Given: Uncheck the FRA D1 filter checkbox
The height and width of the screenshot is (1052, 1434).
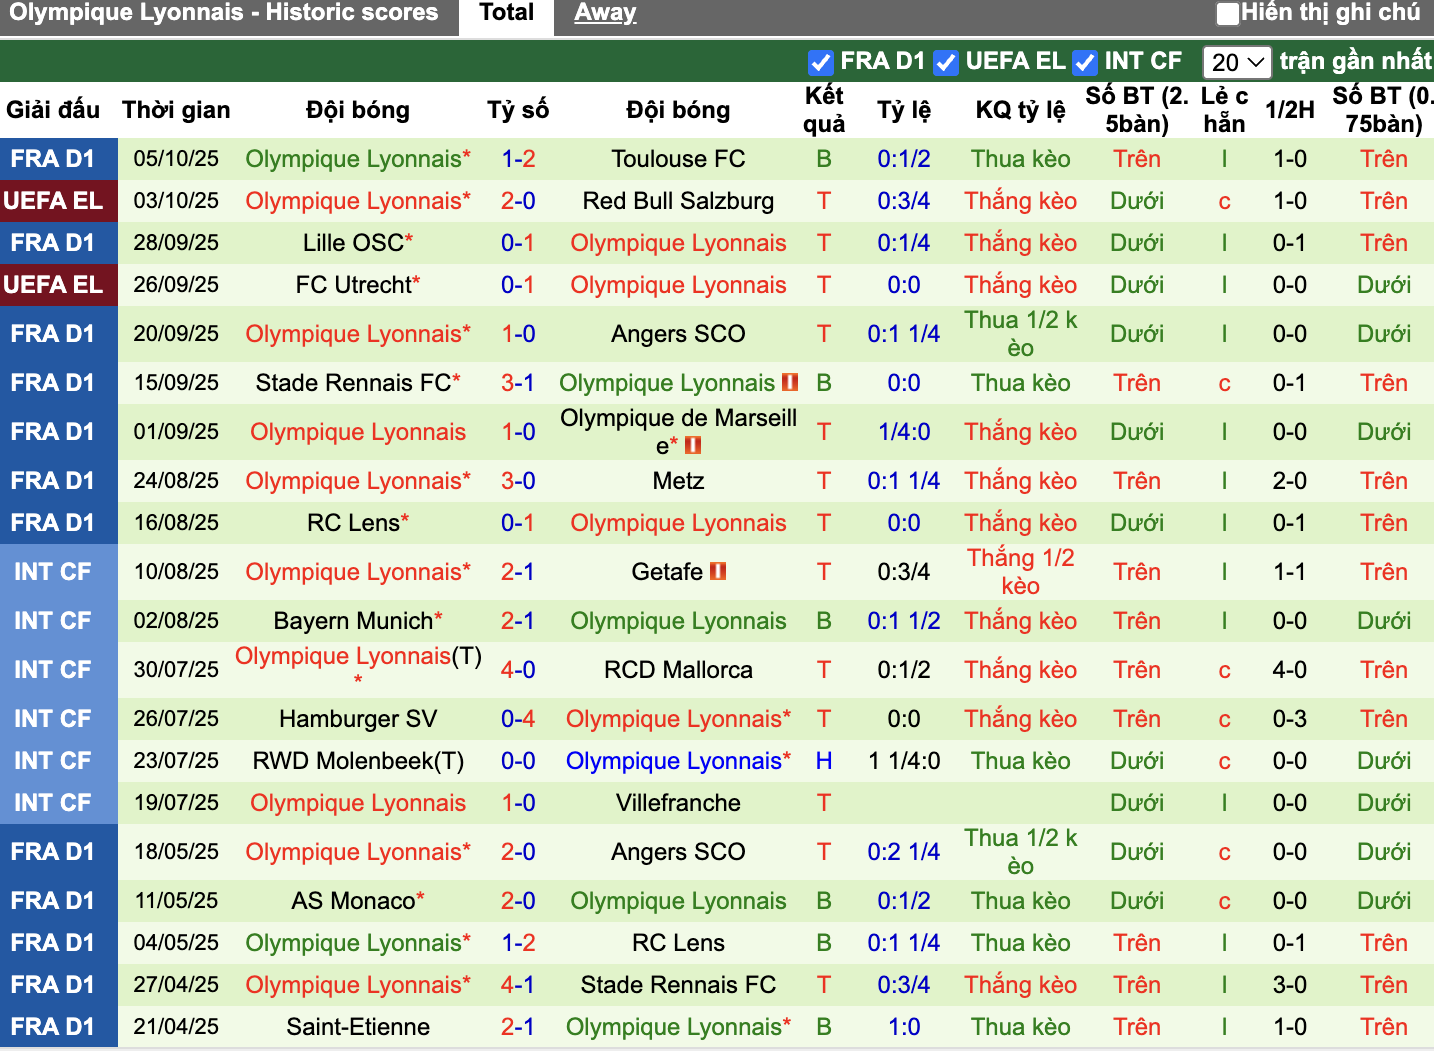Looking at the screenshot, I should 820,62.
